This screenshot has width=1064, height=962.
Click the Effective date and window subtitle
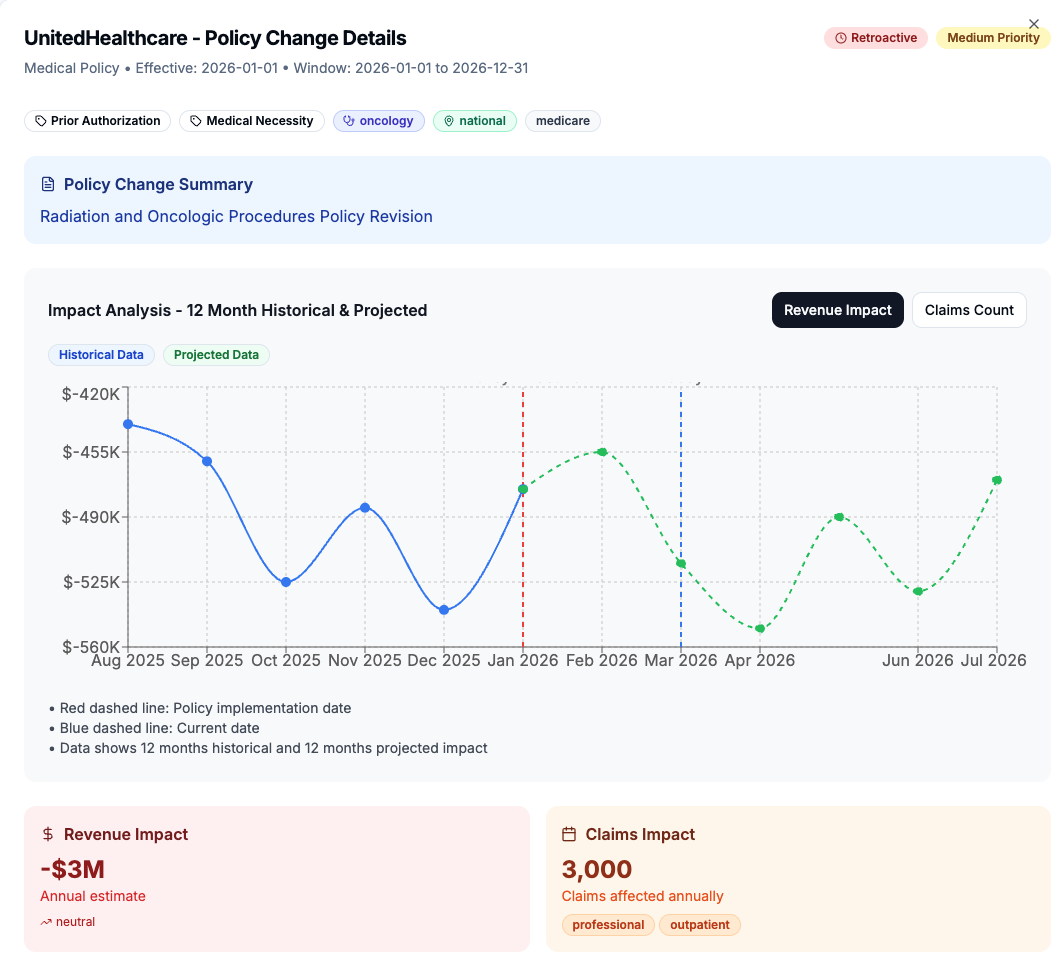coord(276,68)
